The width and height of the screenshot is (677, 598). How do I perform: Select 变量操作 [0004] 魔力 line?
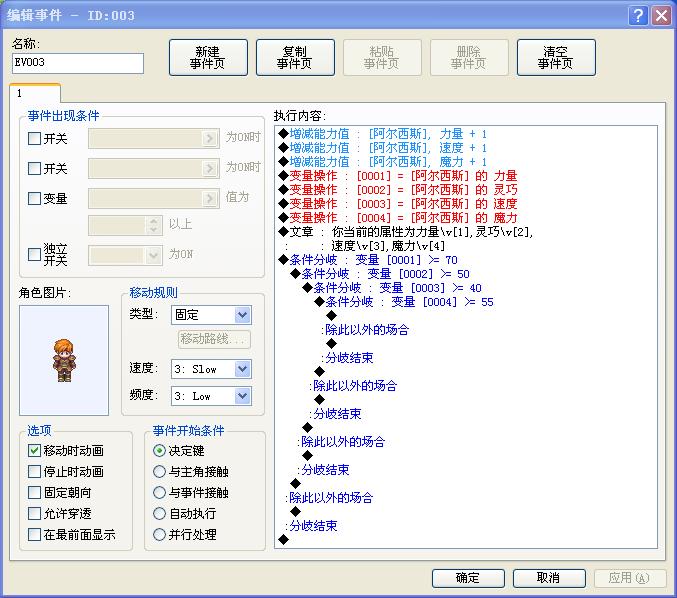pos(398,218)
